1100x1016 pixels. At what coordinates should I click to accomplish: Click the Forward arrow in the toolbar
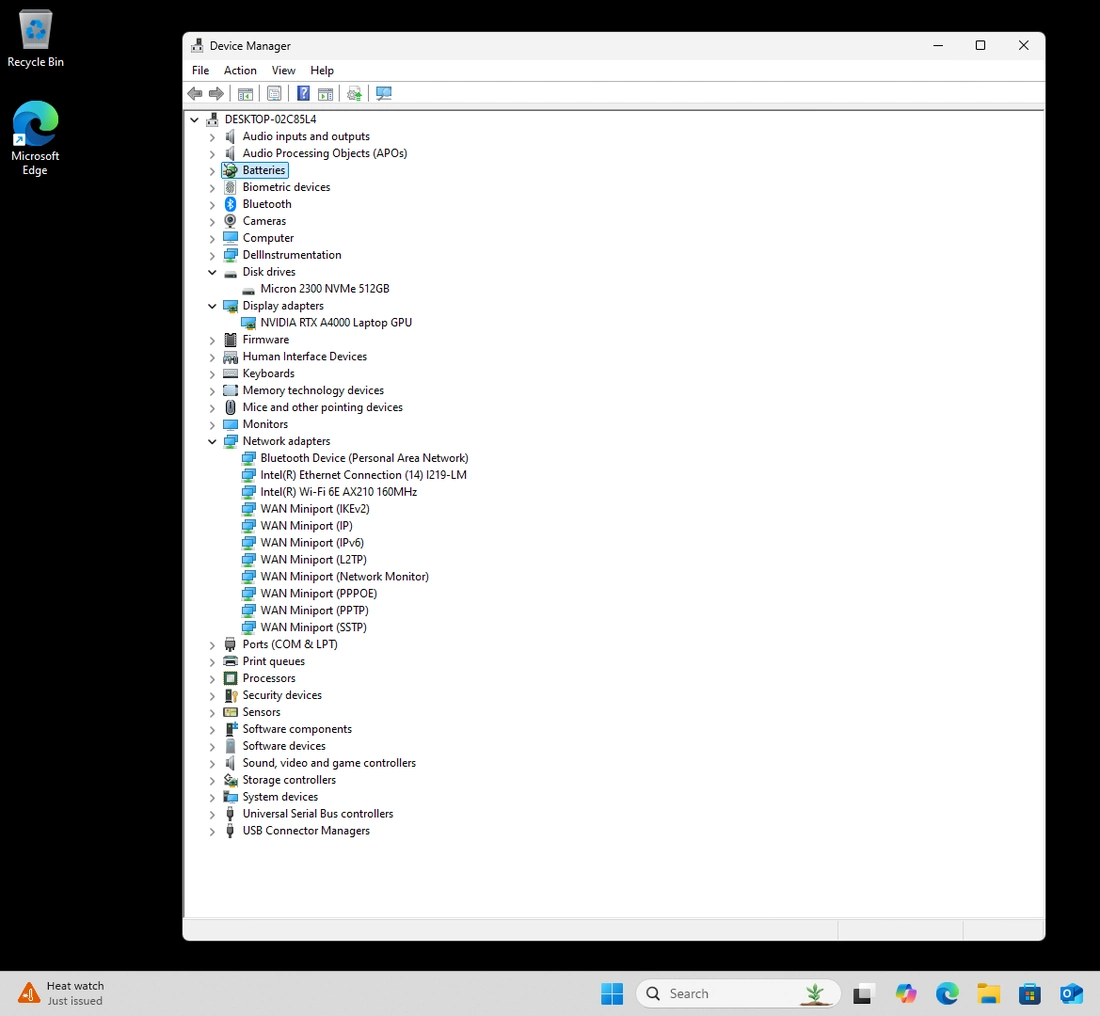pos(216,93)
